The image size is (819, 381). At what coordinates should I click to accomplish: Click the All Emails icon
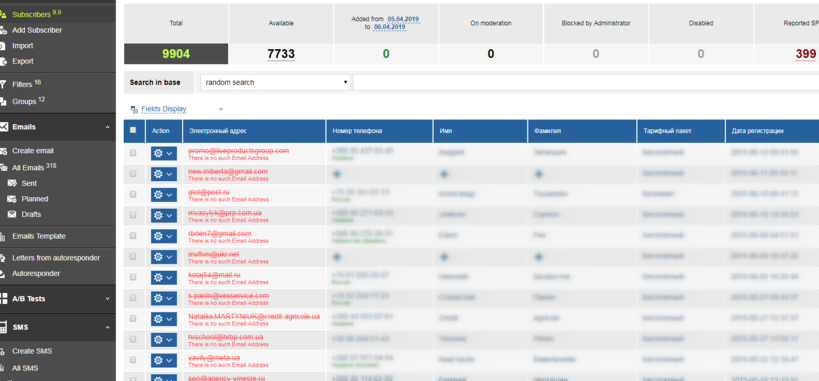tap(3, 168)
